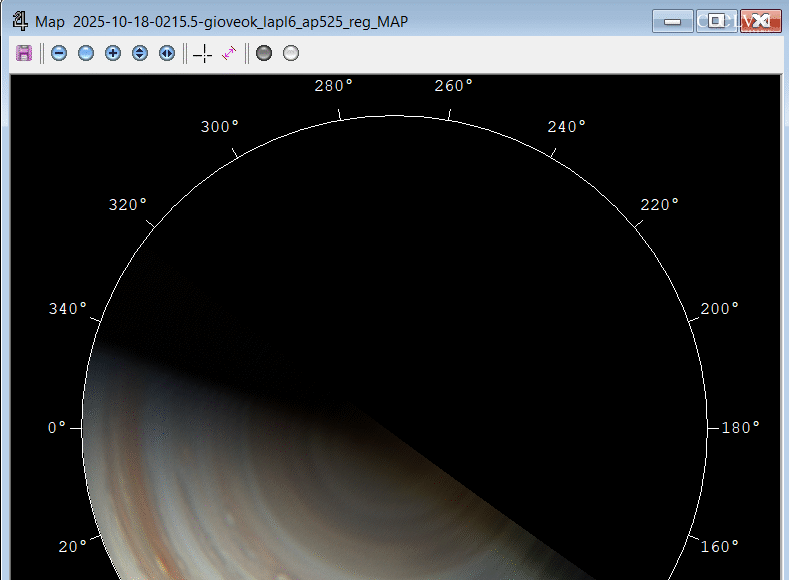Zoom out with the minus magnifier

59,53
